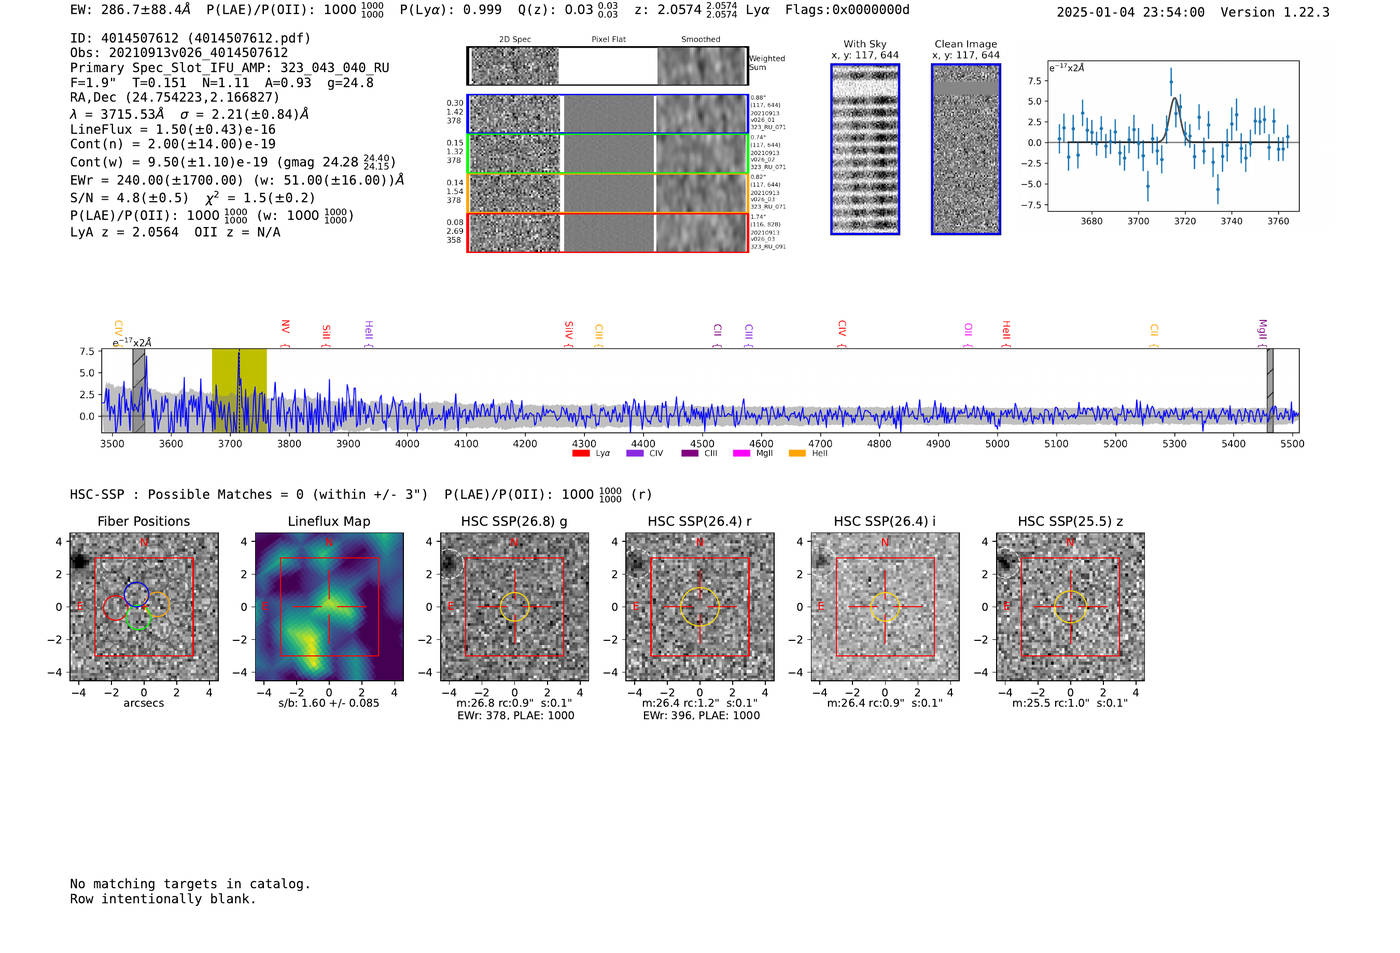This screenshot has height=953, width=1400.
Task: Click the yellow aperture circle in the HSC r image
Action: 700,607
